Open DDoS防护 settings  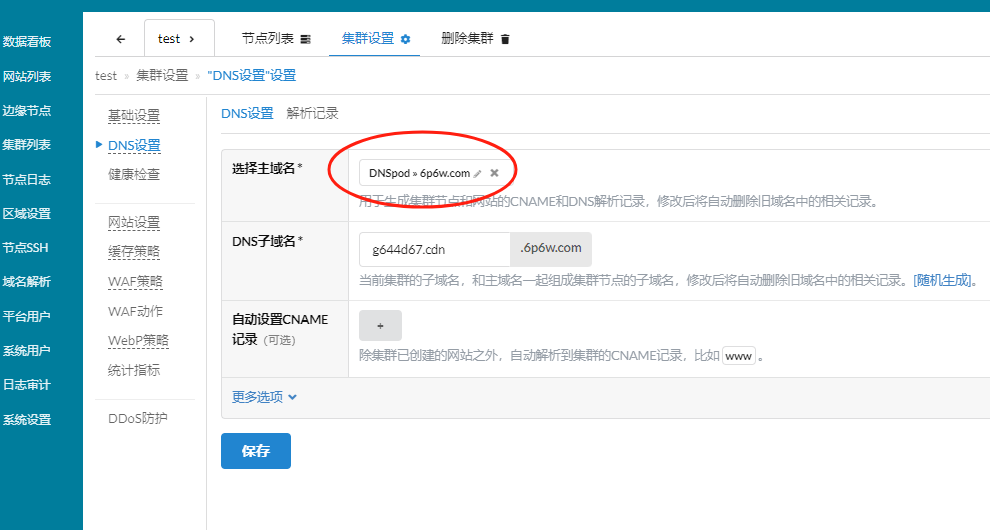pyautogui.click(x=138, y=418)
